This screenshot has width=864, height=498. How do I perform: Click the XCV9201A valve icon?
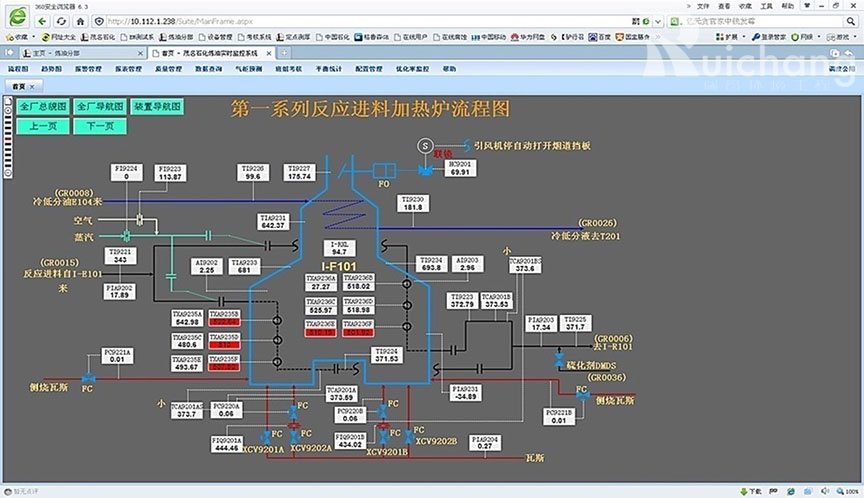pyautogui.click(x=265, y=436)
